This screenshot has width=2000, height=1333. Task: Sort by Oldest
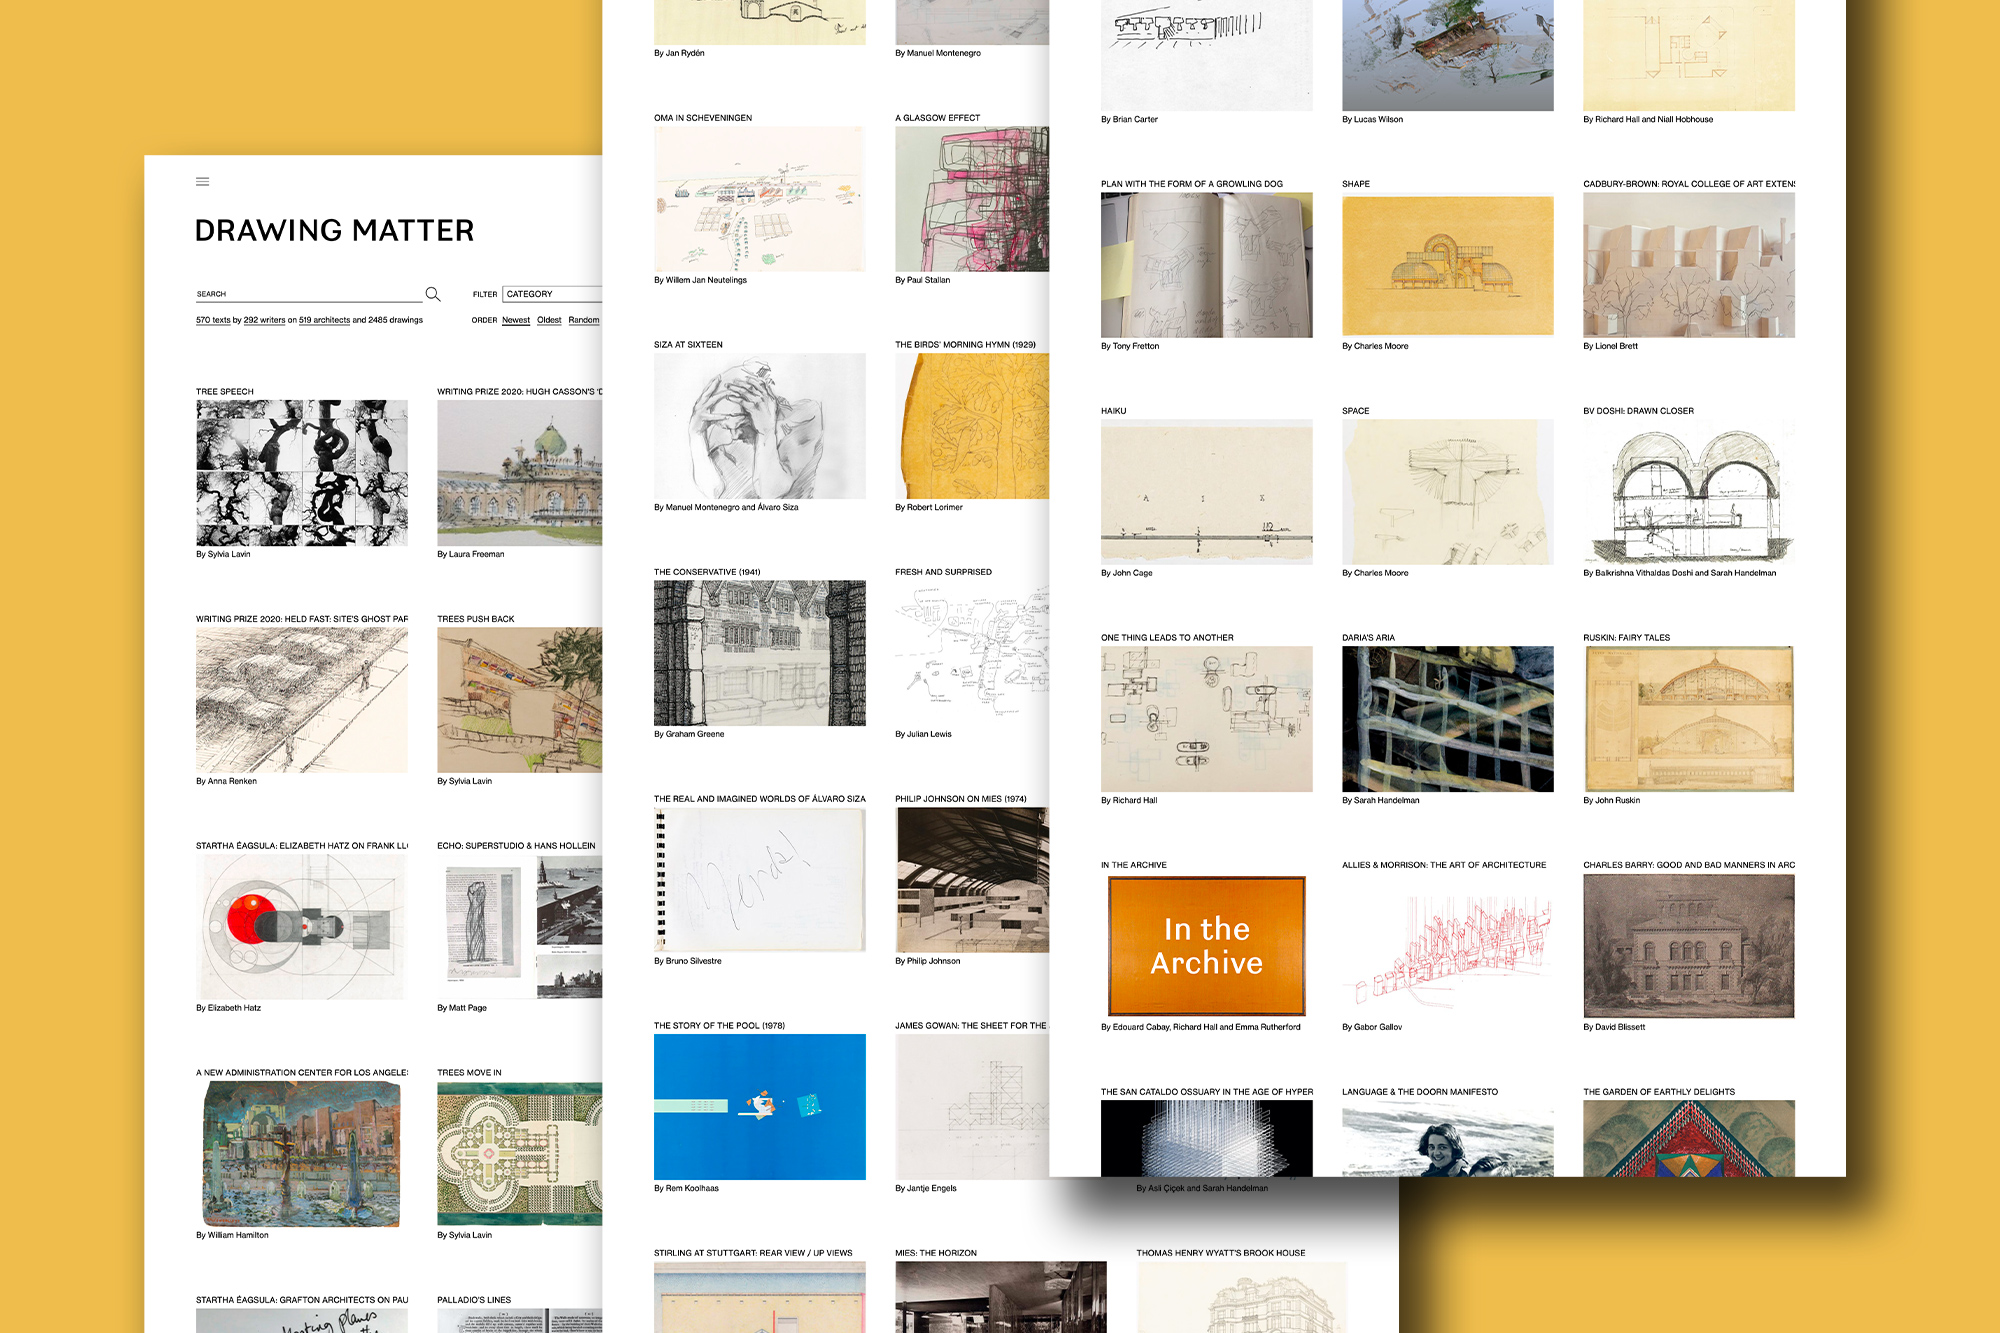coord(549,320)
